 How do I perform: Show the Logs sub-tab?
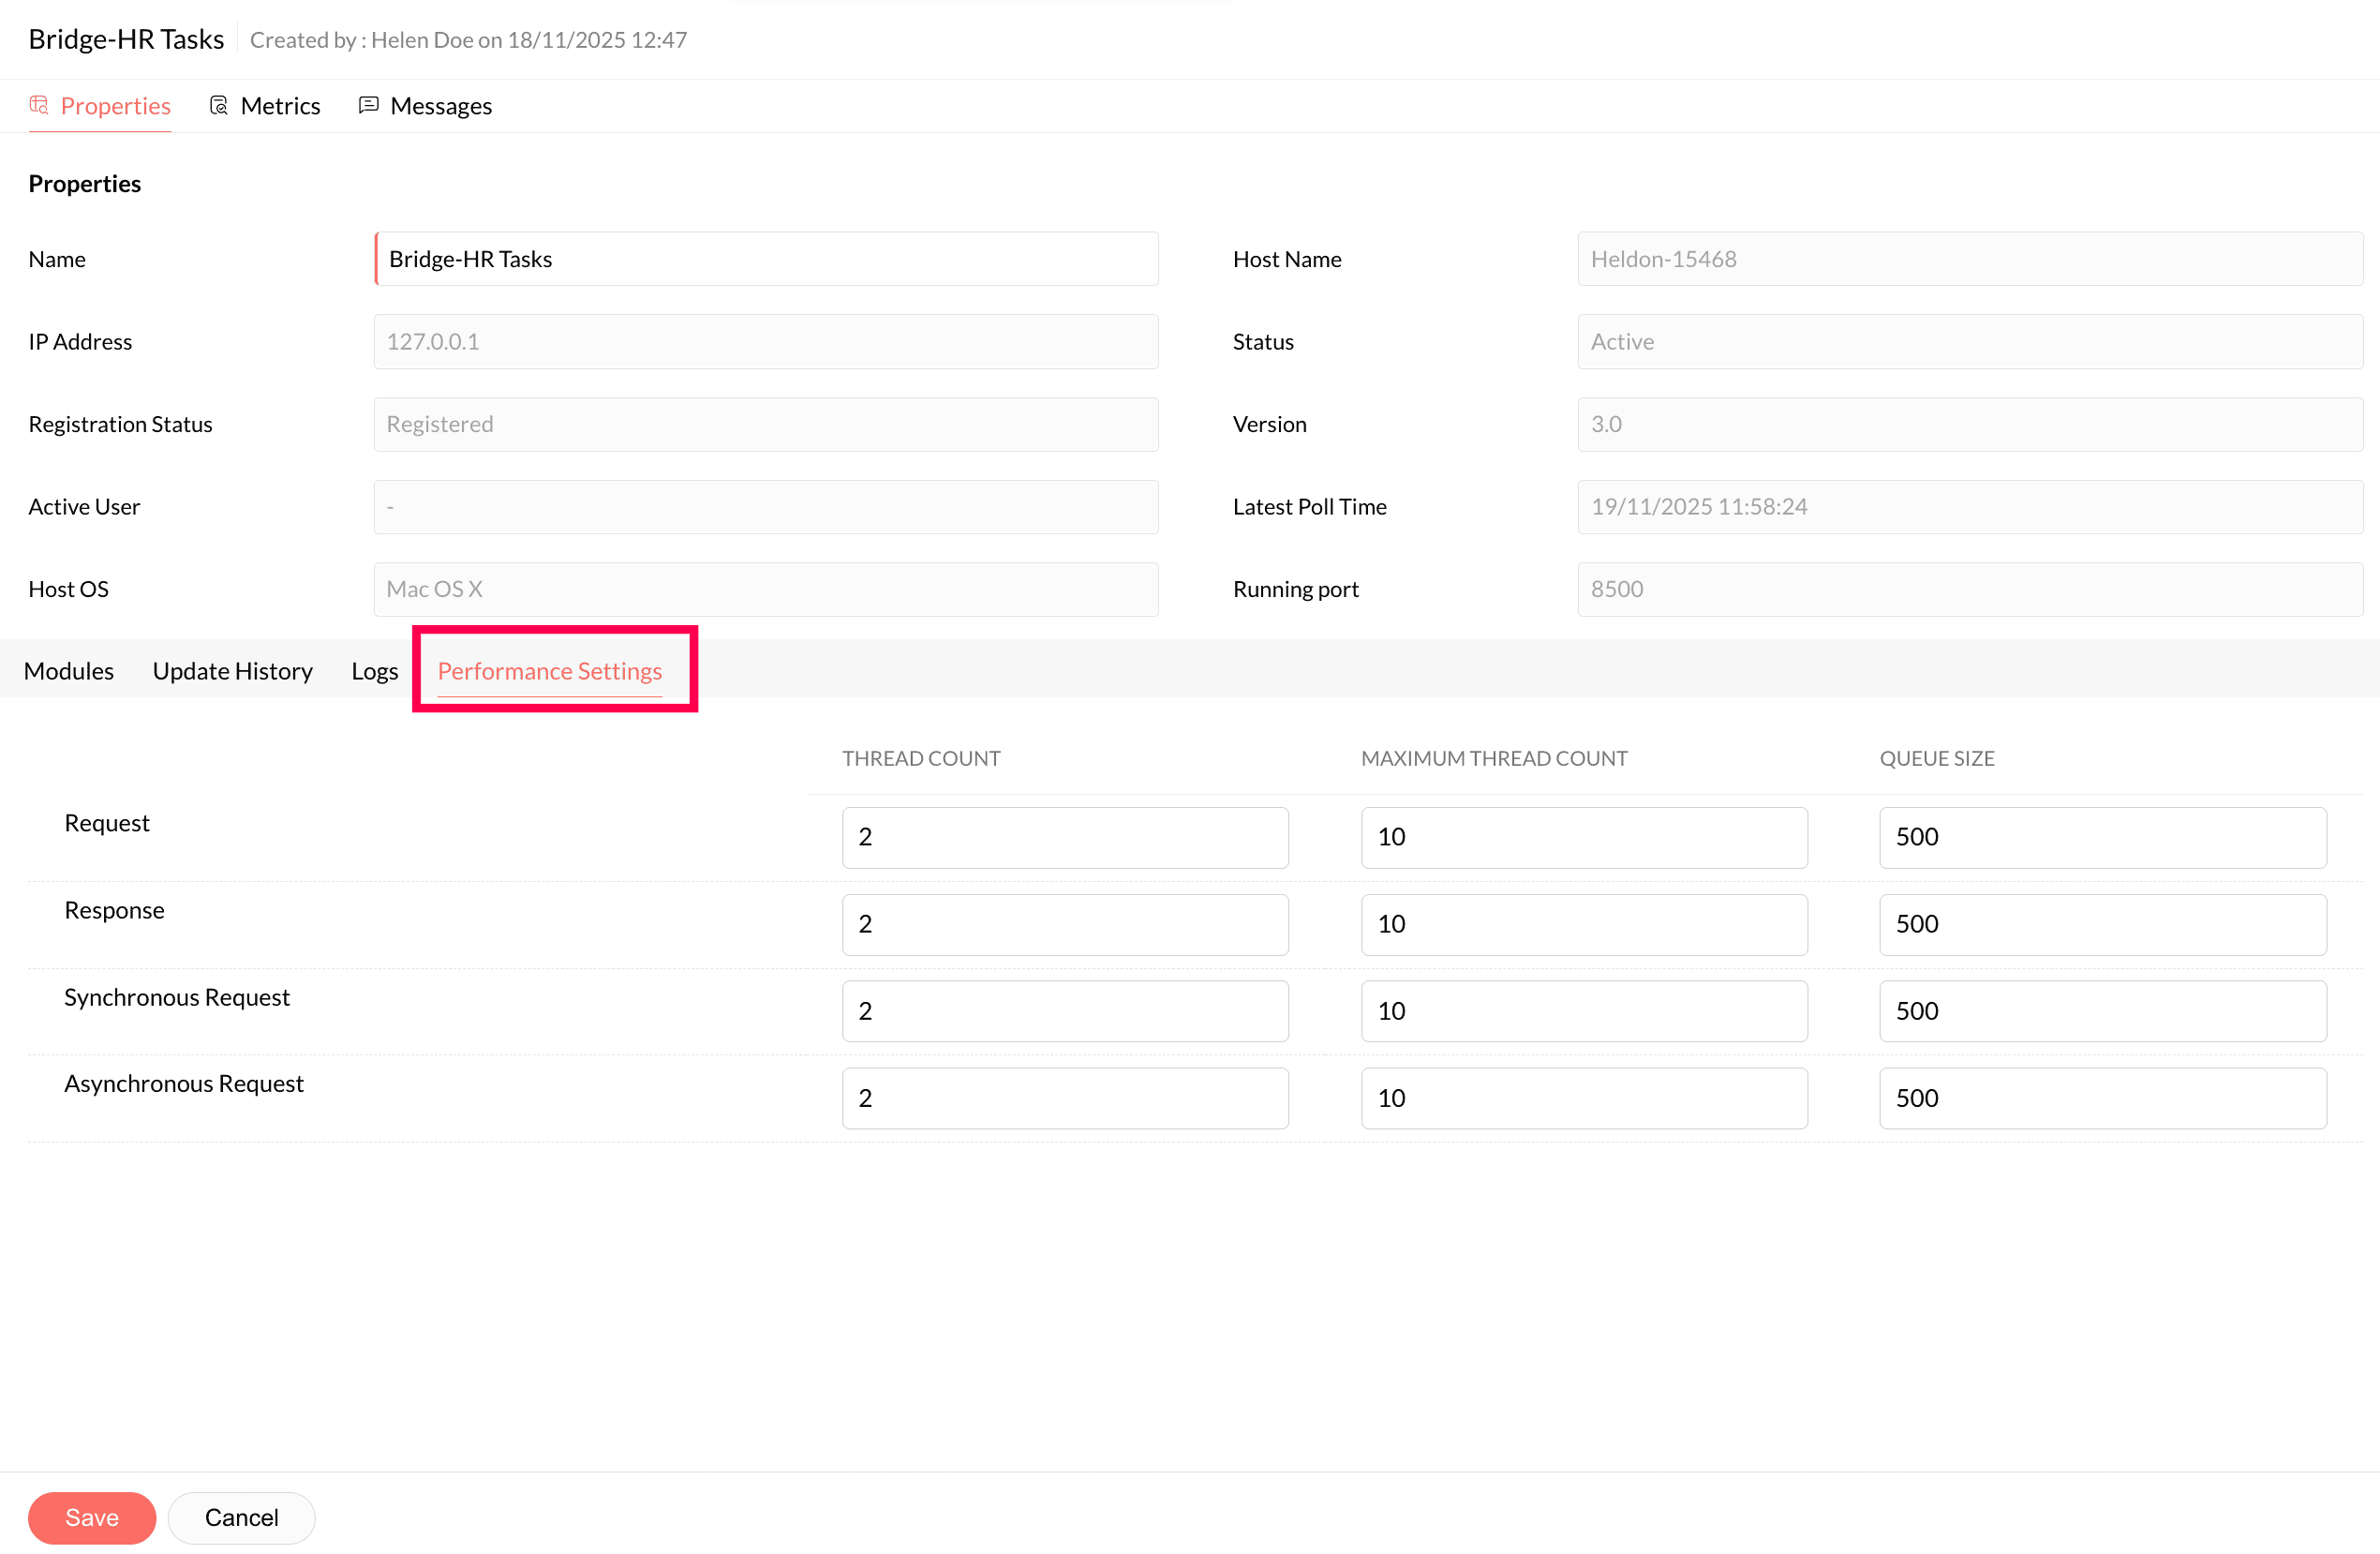point(374,670)
